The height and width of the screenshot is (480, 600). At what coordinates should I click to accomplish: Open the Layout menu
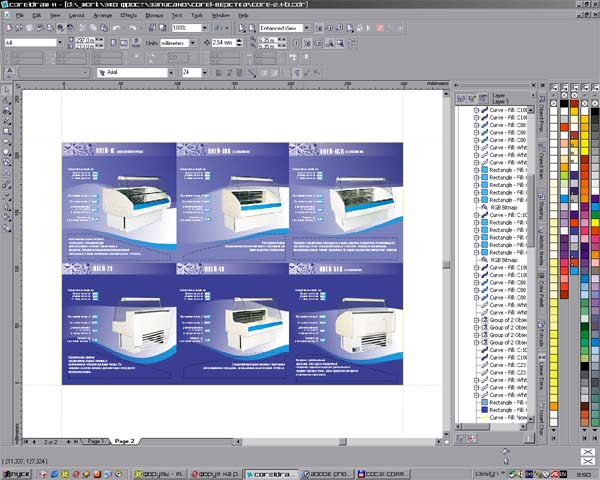coord(76,15)
